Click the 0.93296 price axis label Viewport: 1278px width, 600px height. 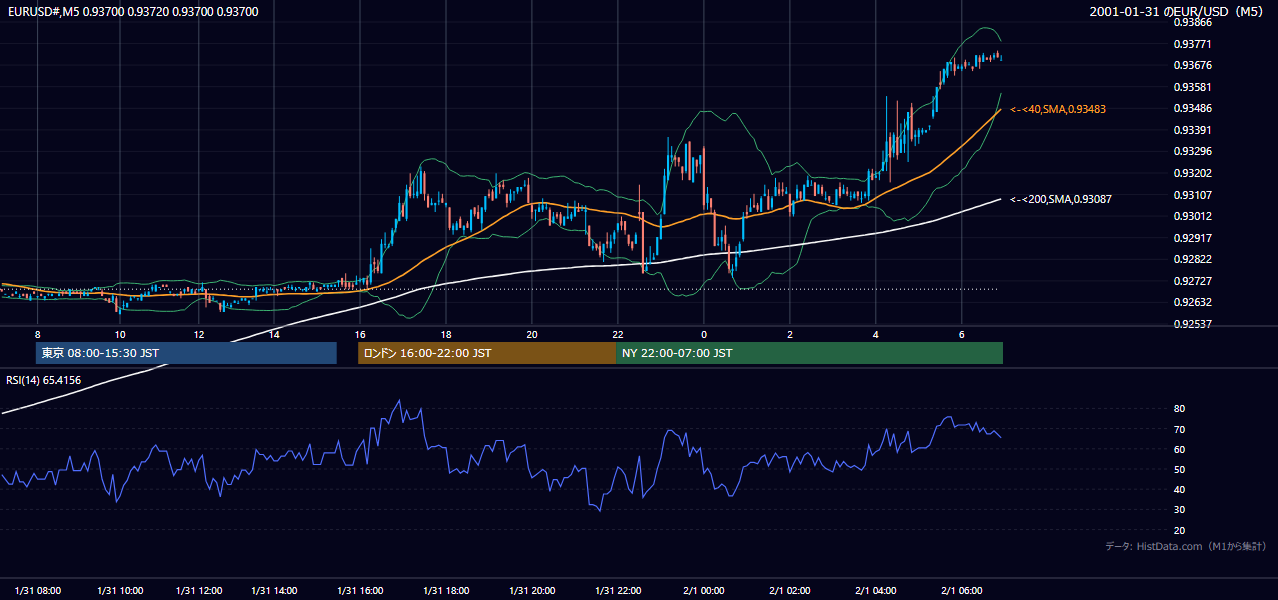tap(1193, 151)
